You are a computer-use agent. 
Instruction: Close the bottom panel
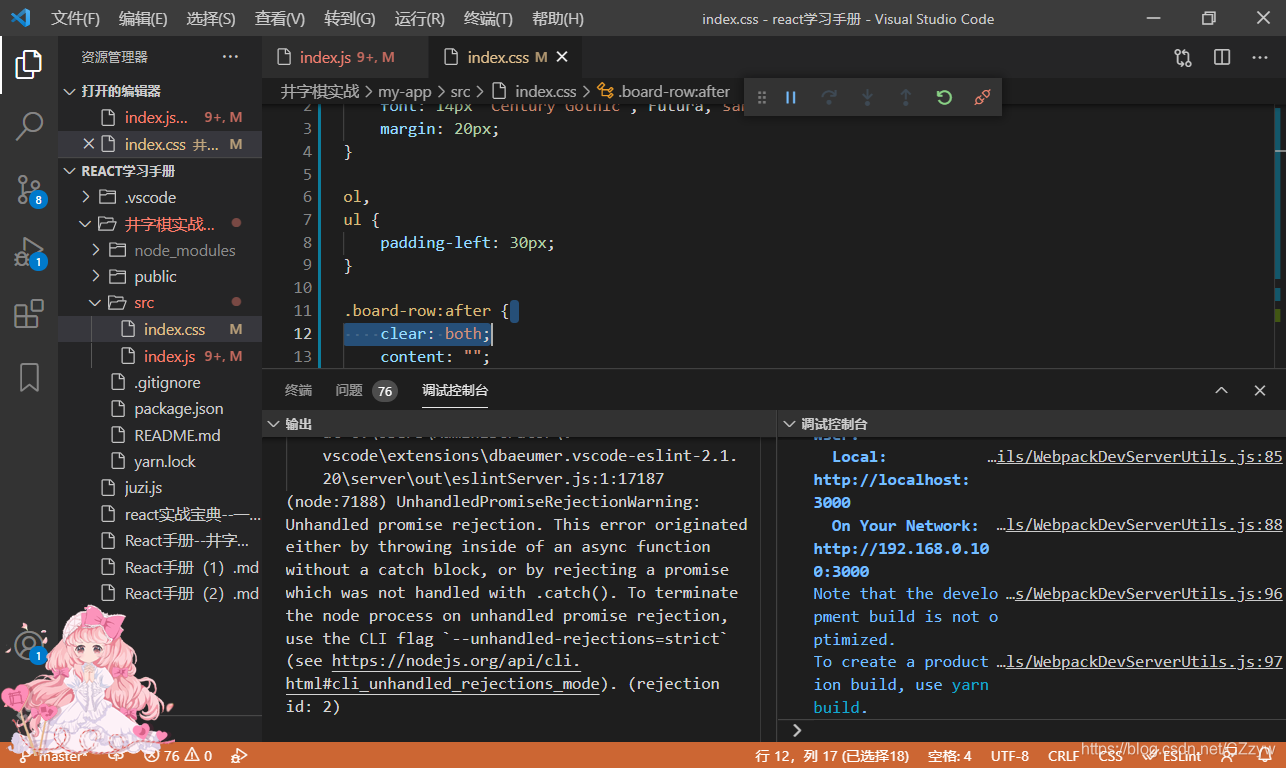click(1260, 391)
